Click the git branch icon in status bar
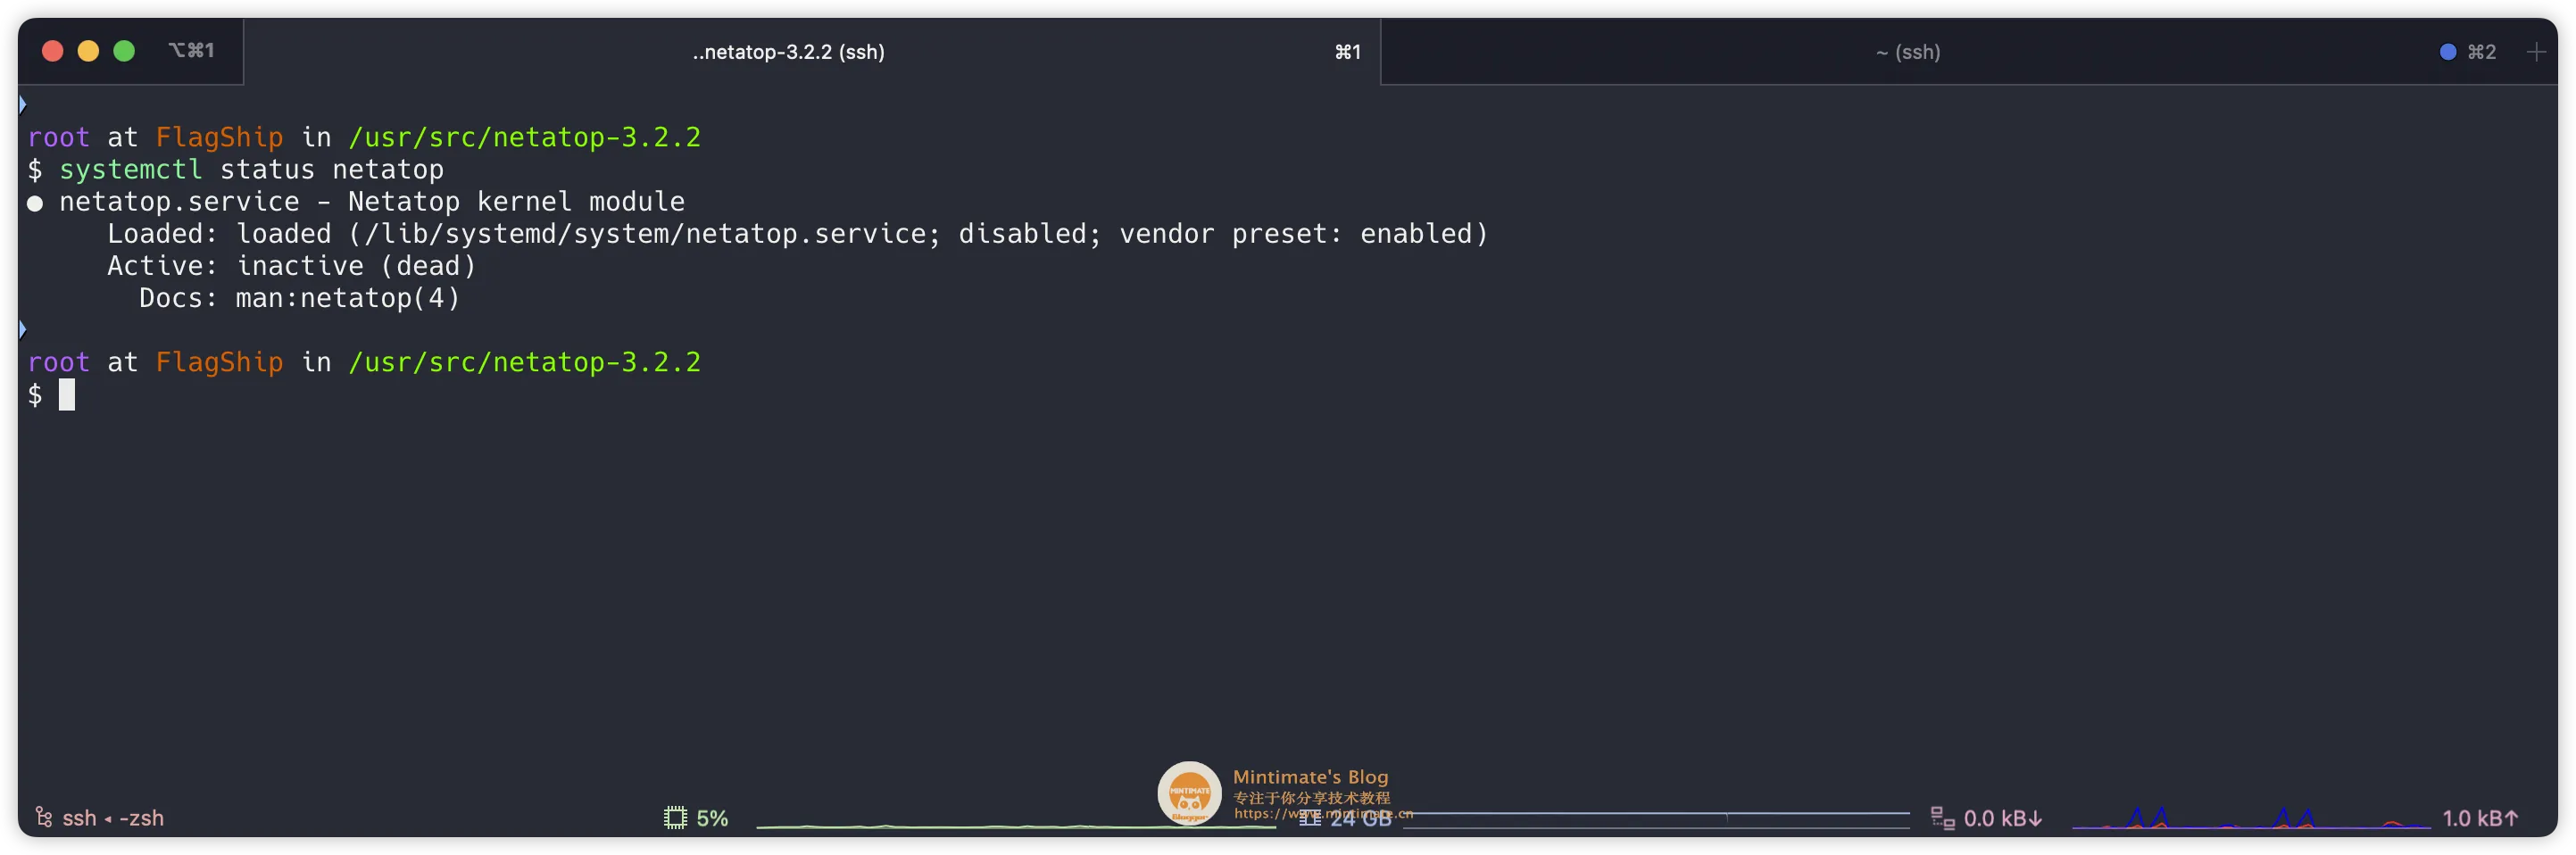 click(43, 817)
